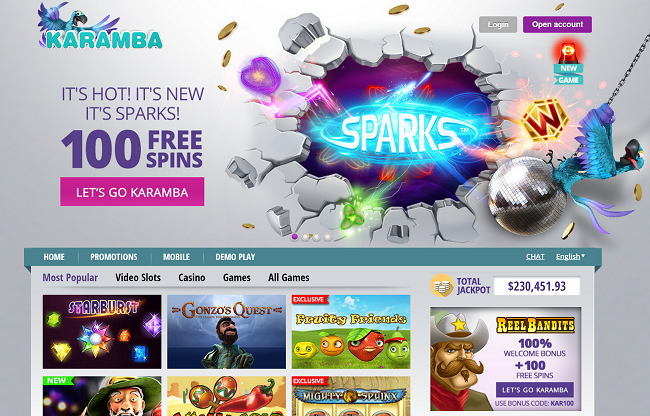650x416 pixels.
Task: Click the Sparks game logo banner
Action: pyautogui.click(x=400, y=131)
